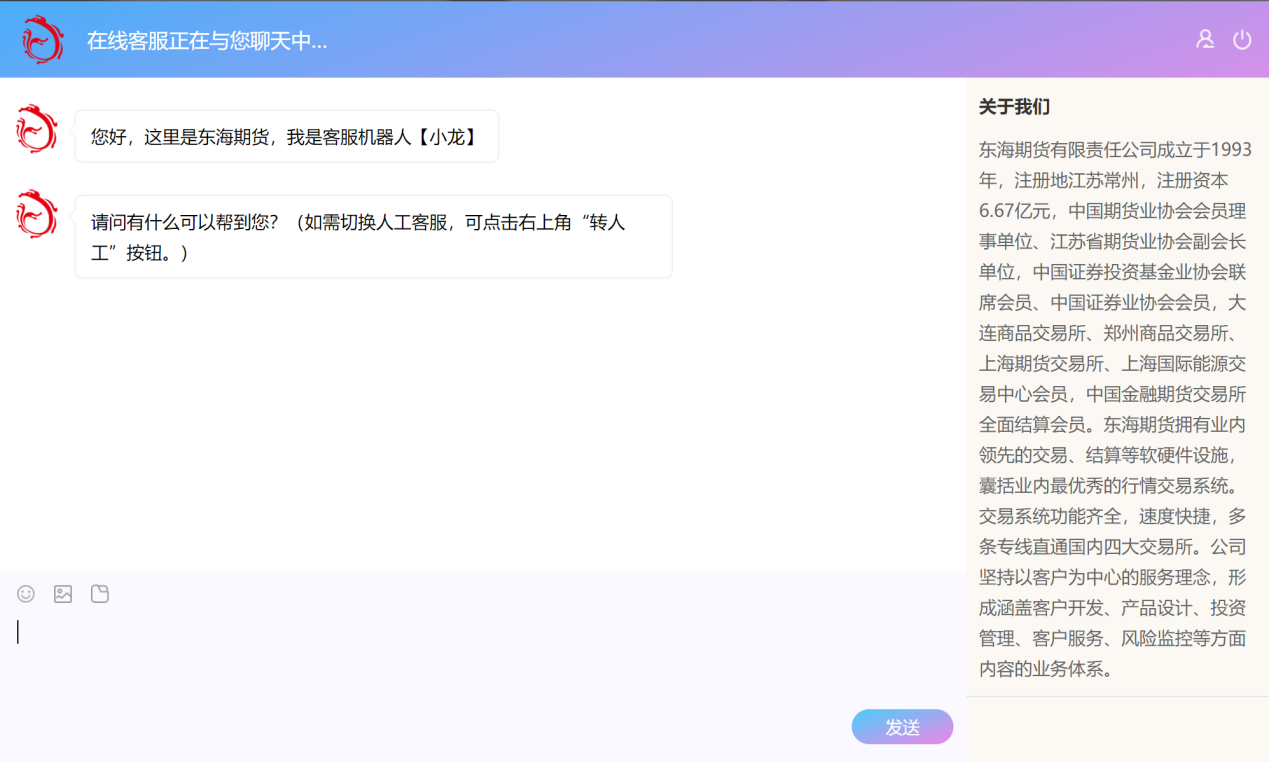Screen dimensions: 1269x762
Task: Click the red dragon logo in header
Action: coord(42,40)
